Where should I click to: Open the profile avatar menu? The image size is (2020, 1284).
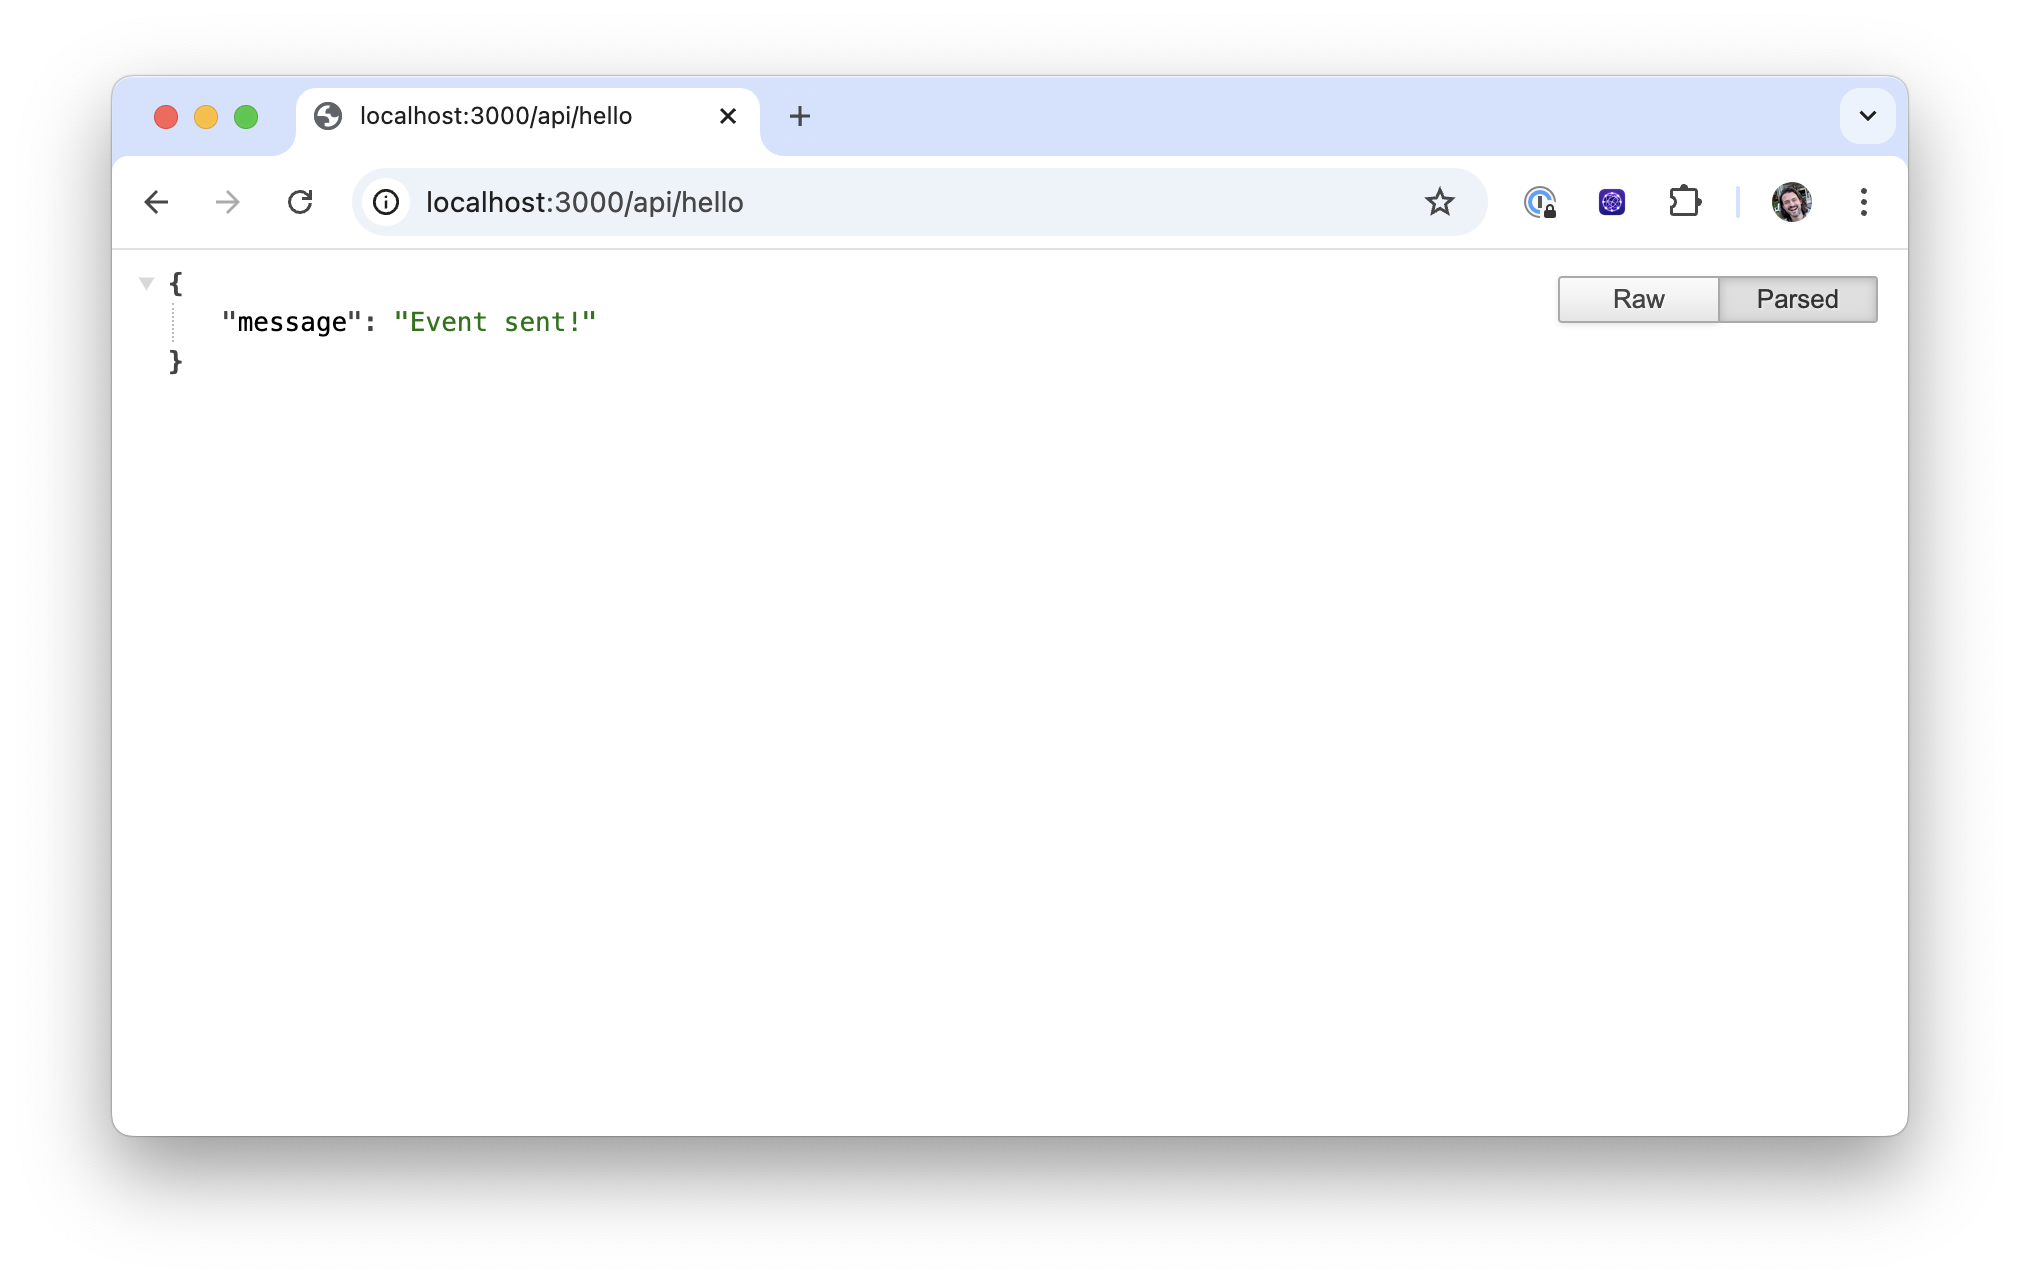1791,202
